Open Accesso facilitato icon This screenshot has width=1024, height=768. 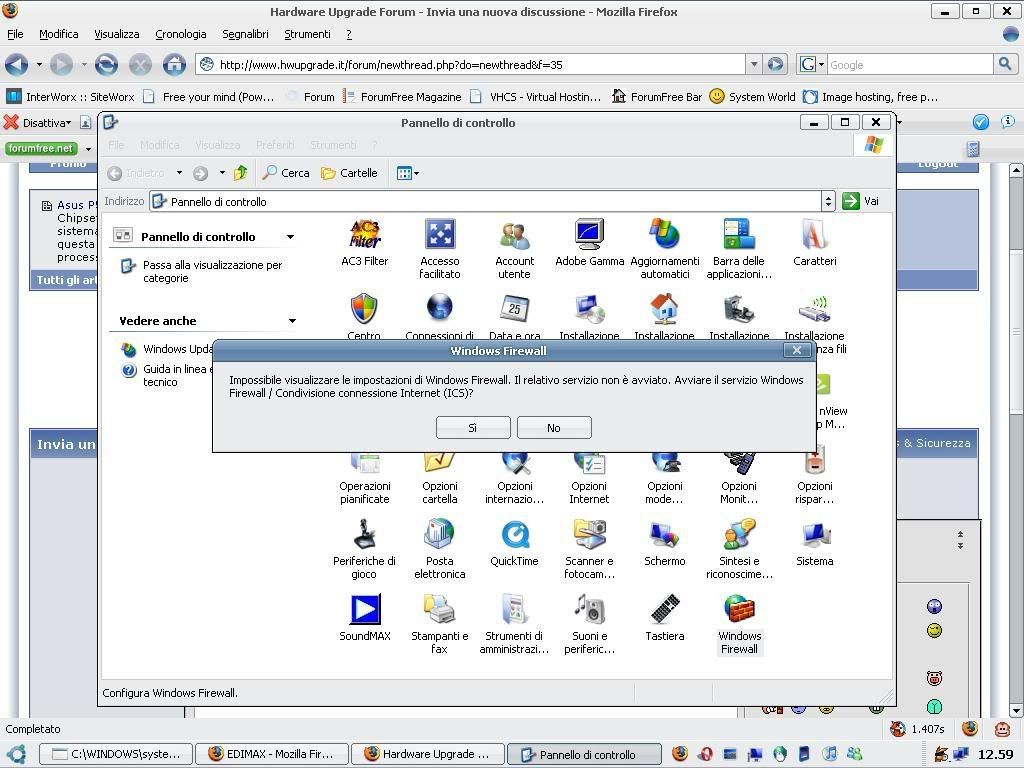coord(440,249)
